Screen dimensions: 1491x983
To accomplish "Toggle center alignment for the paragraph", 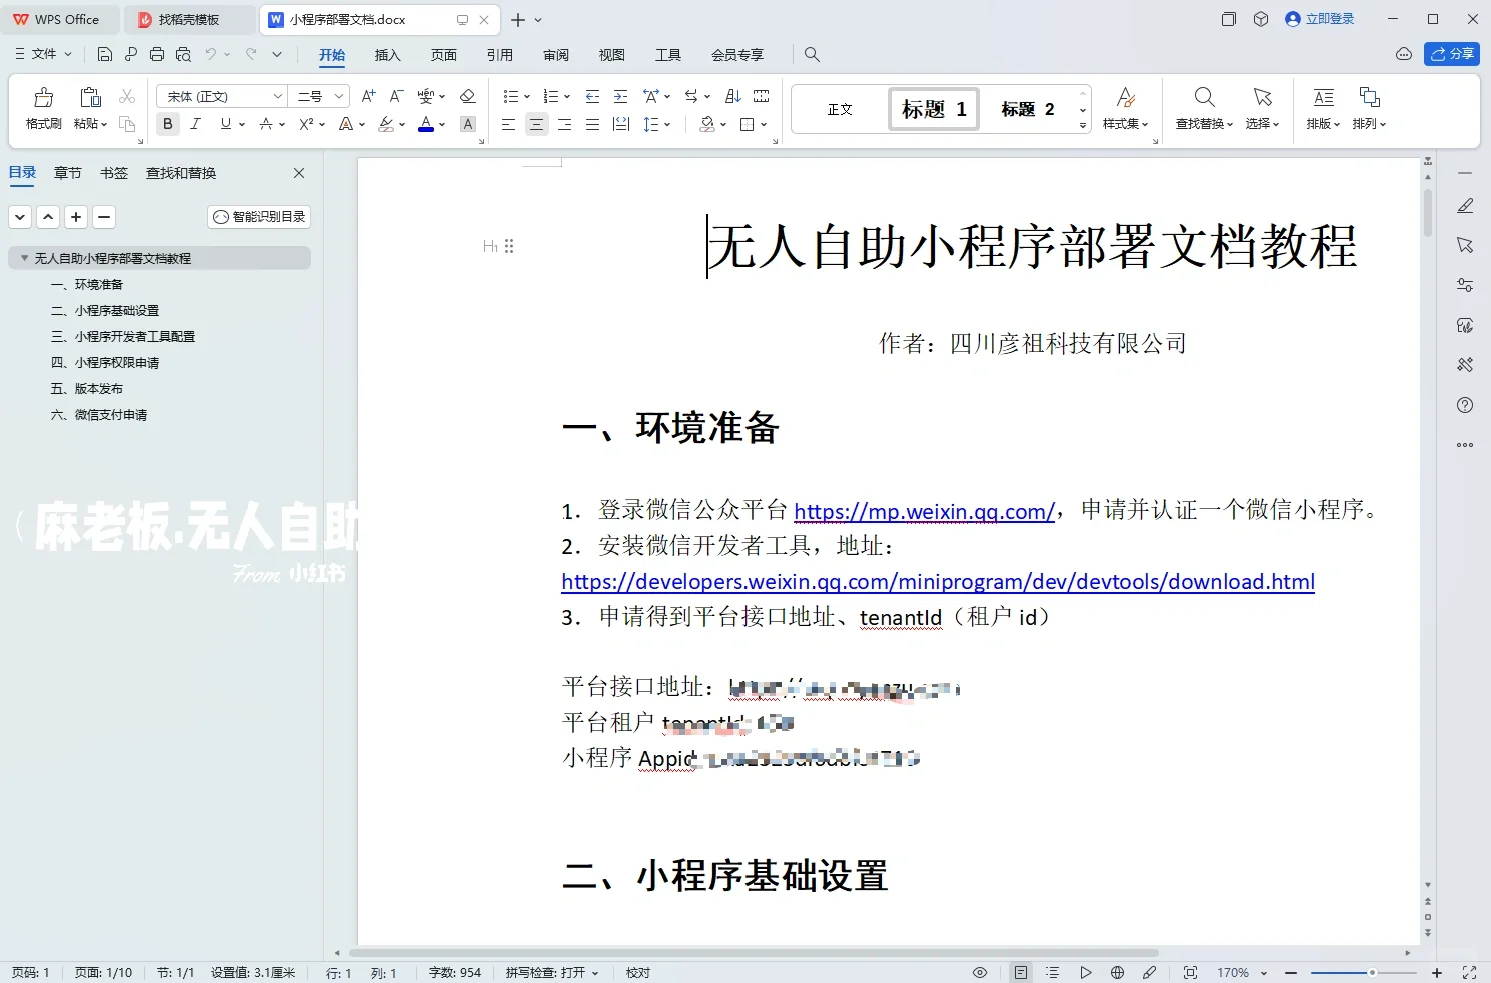I will (536, 124).
